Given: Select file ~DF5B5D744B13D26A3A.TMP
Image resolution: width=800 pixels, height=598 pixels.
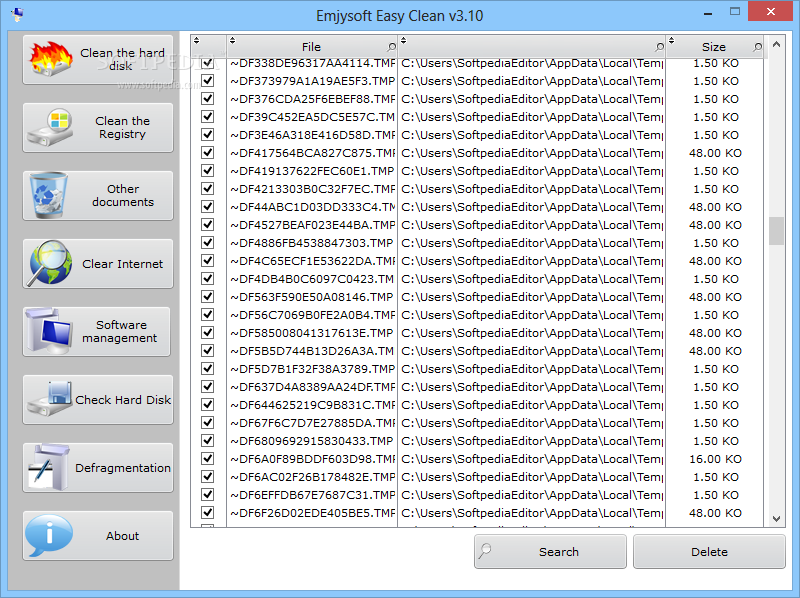Looking at the screenshot, I should [x=312, y=351].
